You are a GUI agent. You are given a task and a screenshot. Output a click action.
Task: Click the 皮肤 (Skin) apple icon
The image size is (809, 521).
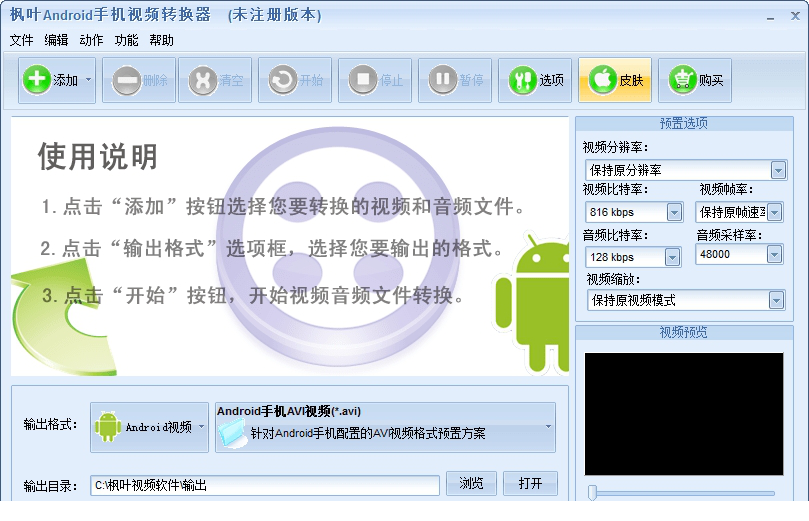point(603,80)
